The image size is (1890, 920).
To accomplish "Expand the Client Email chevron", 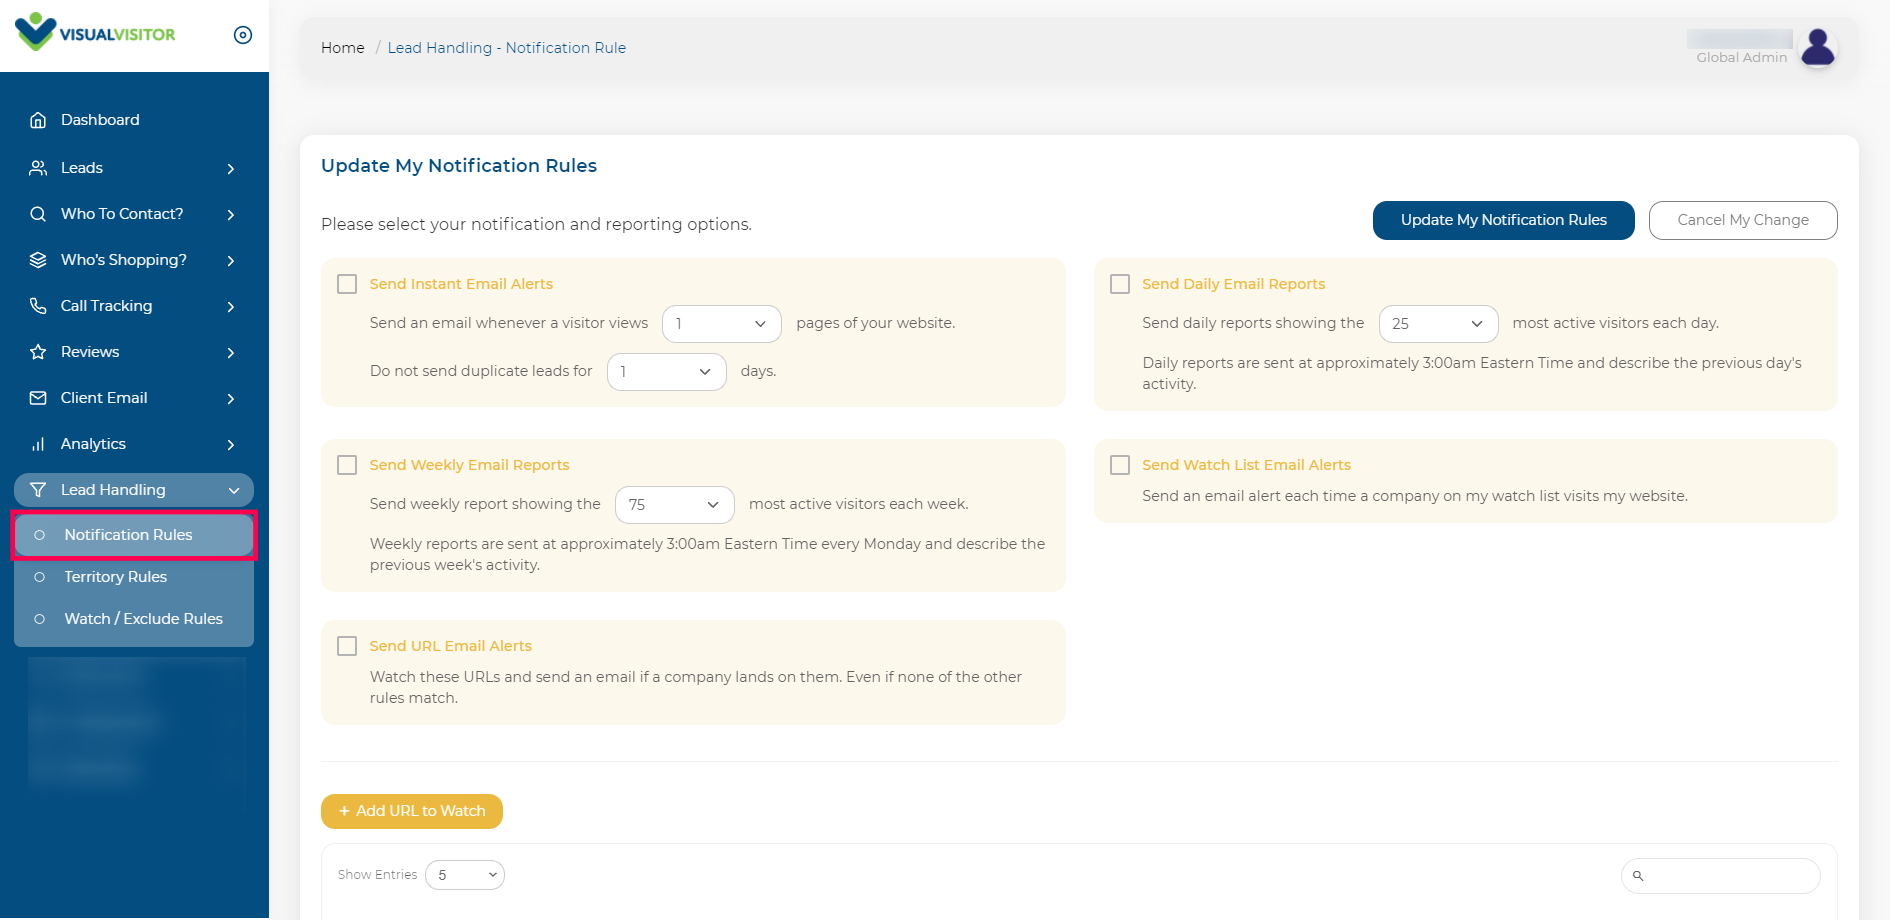I will (x=231, y=399).
